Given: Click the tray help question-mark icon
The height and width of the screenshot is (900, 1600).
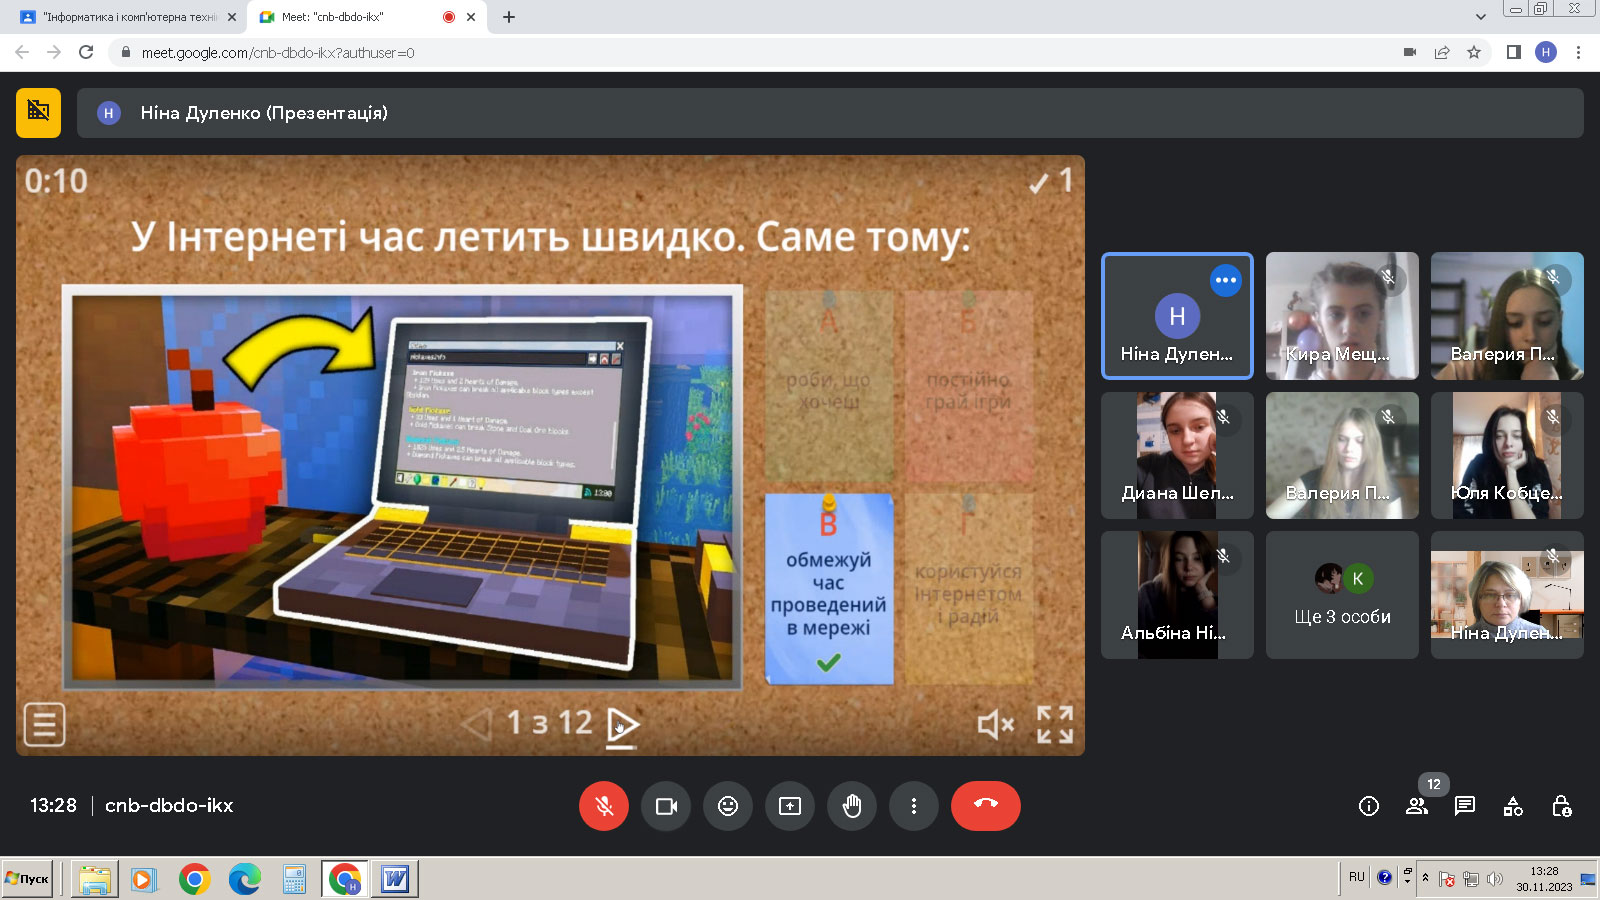Looking at the screenshot, I should (1384, 877).
